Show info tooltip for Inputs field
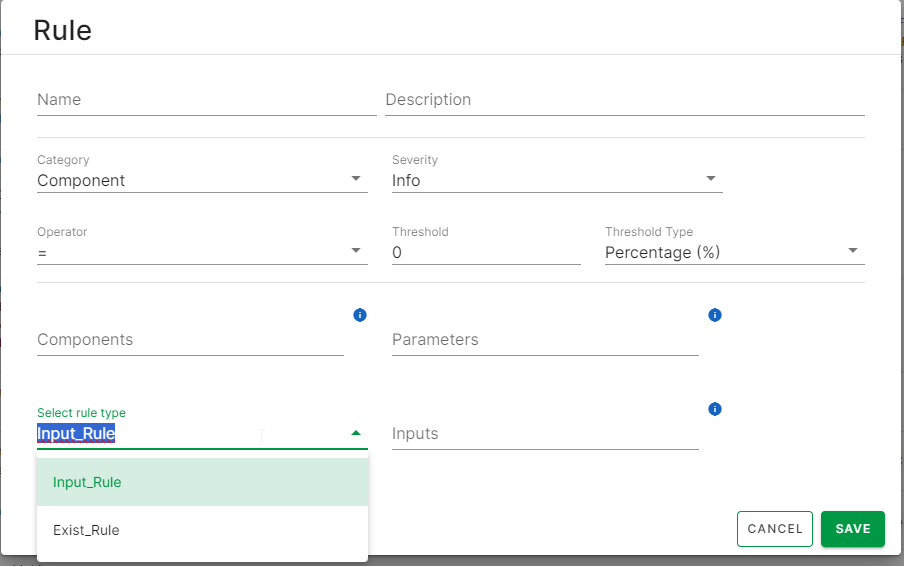 (x=715, y=409)
